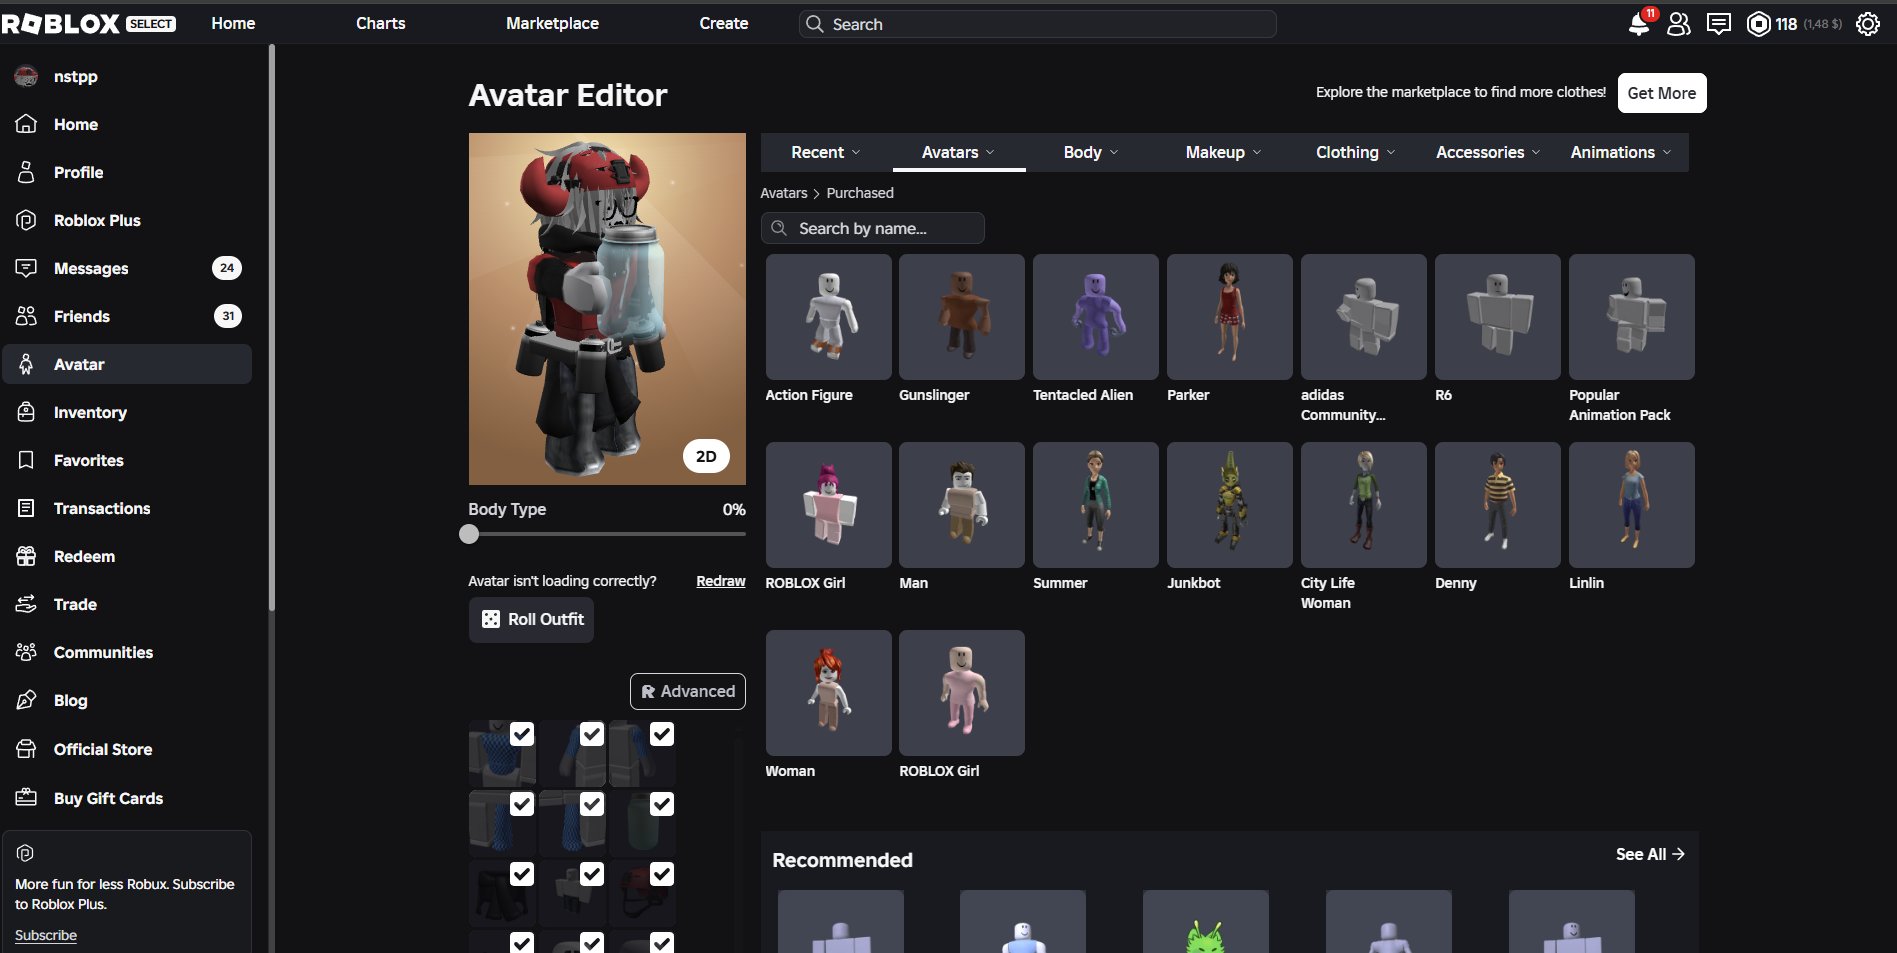Switch avatar preview to 2D
The image size is (1897, 953).
tap(706, 456)
